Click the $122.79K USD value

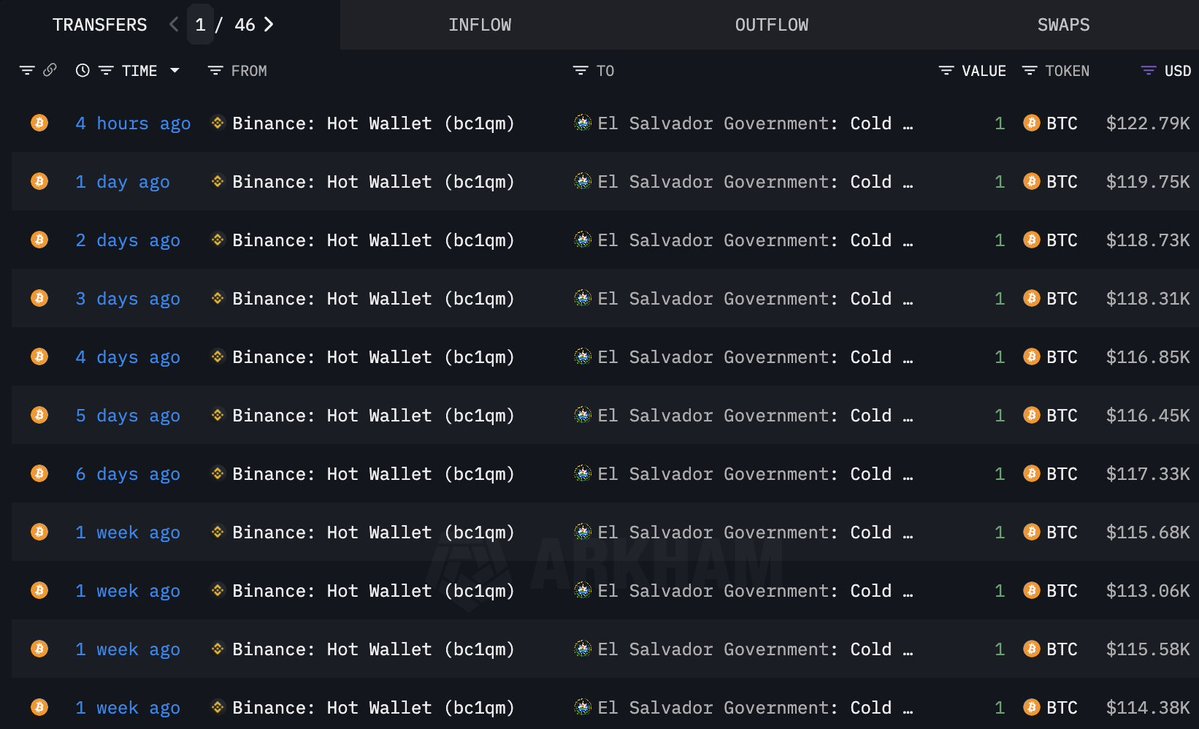point(1148,123)
